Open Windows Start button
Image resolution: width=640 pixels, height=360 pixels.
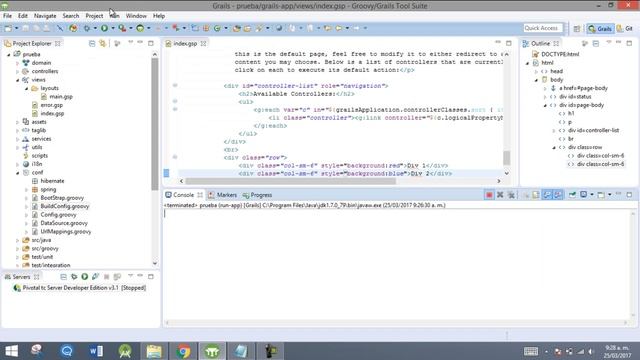(x=11, y=351)
